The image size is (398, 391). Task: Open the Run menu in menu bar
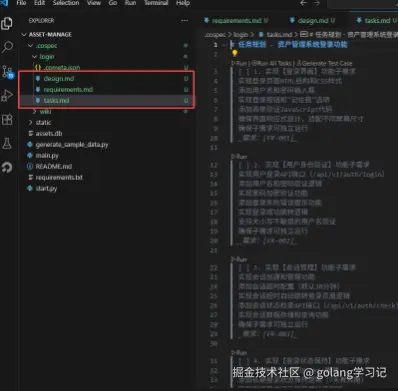tap(130, 3)
